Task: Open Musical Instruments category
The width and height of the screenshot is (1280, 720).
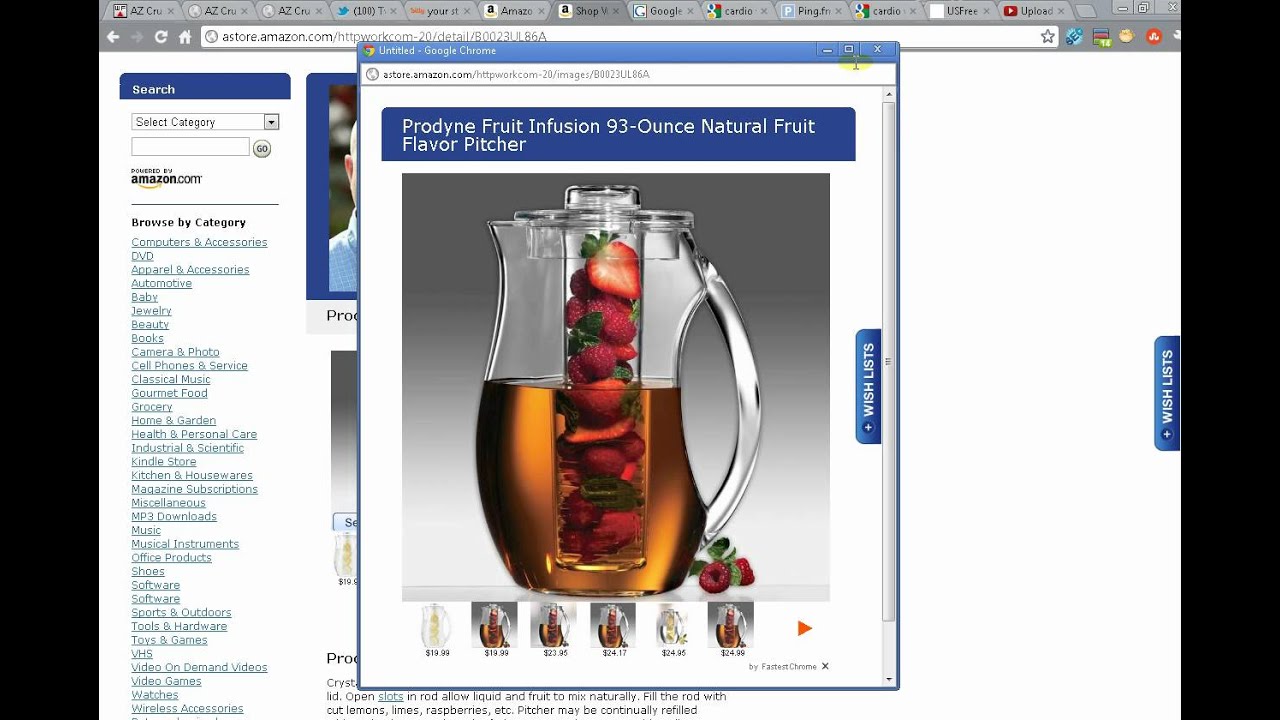Action: coord(185,544)
